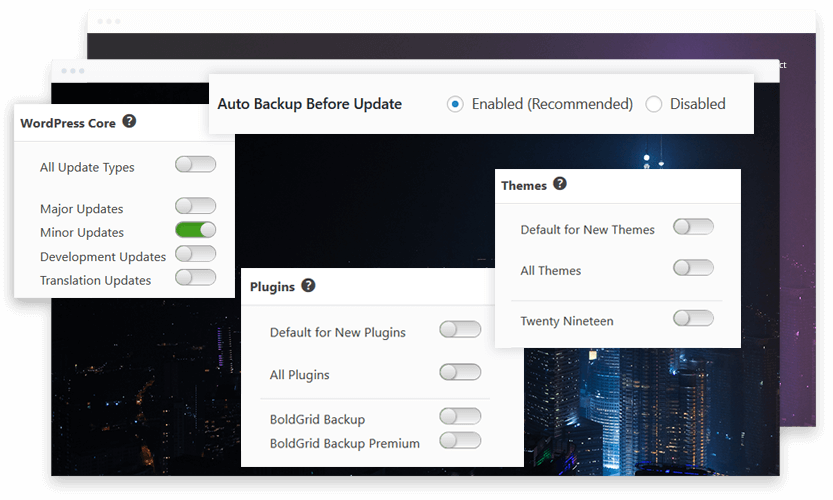The image size is (833, 500).
Task: Click the Auto Backup Before Update label
Action: (309, 104)
